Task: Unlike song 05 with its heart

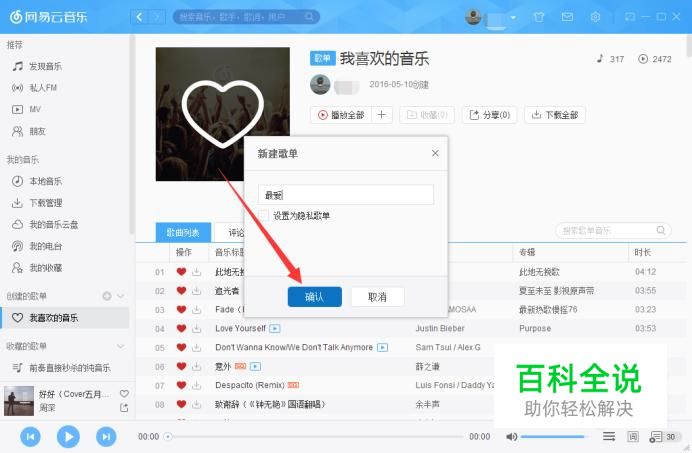Action: tap(181, 347)
